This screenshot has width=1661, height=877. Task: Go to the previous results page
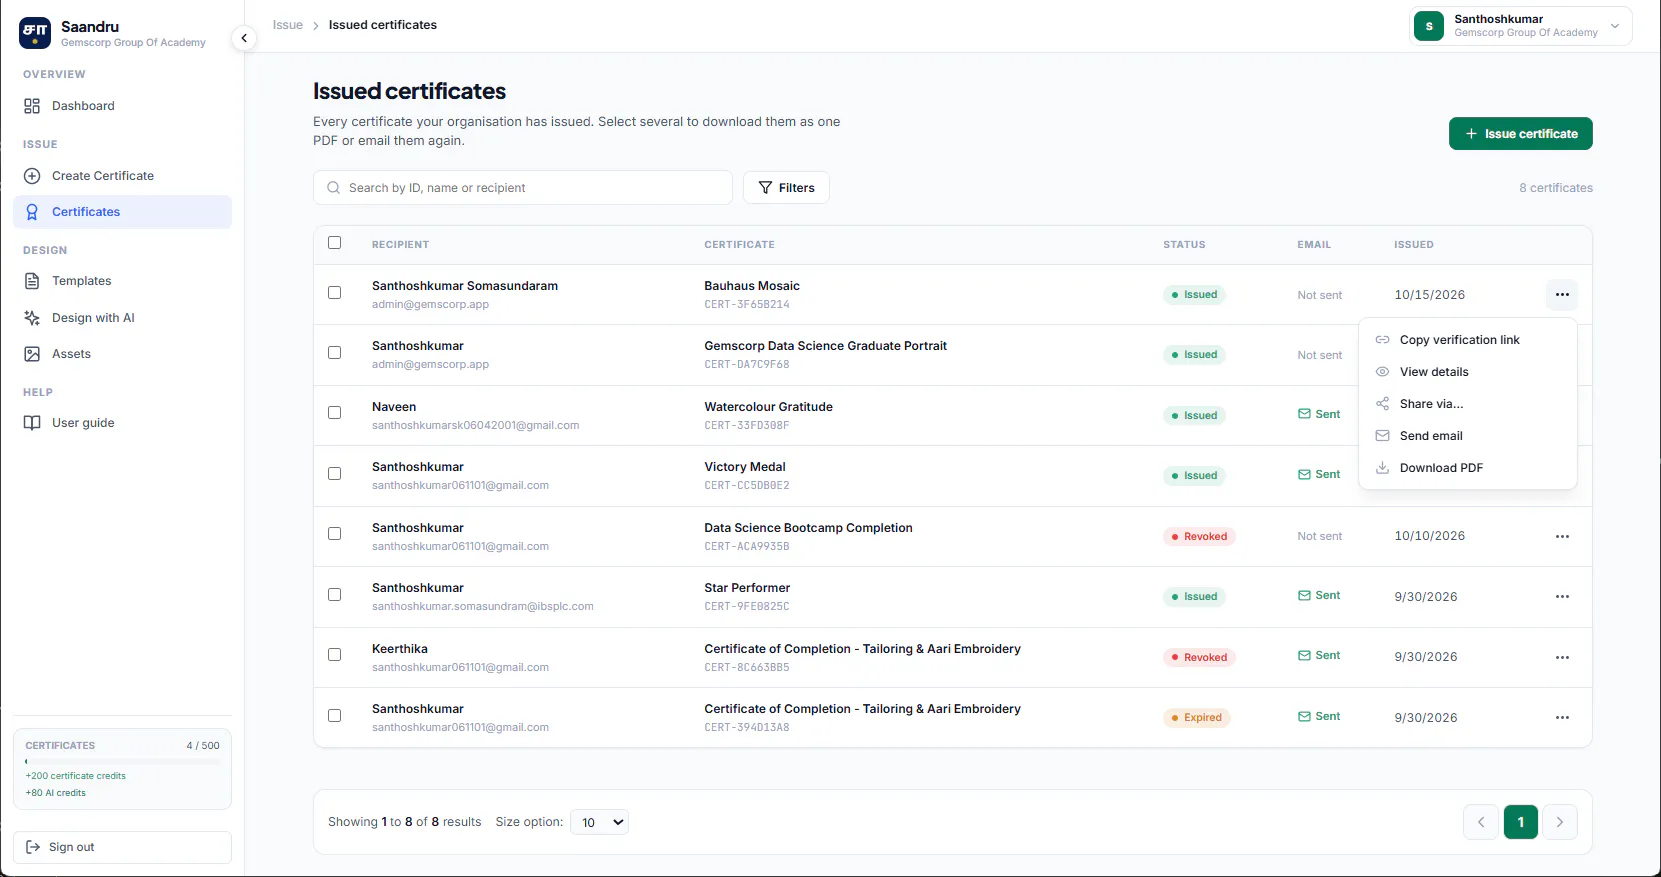click(1481, 822)
